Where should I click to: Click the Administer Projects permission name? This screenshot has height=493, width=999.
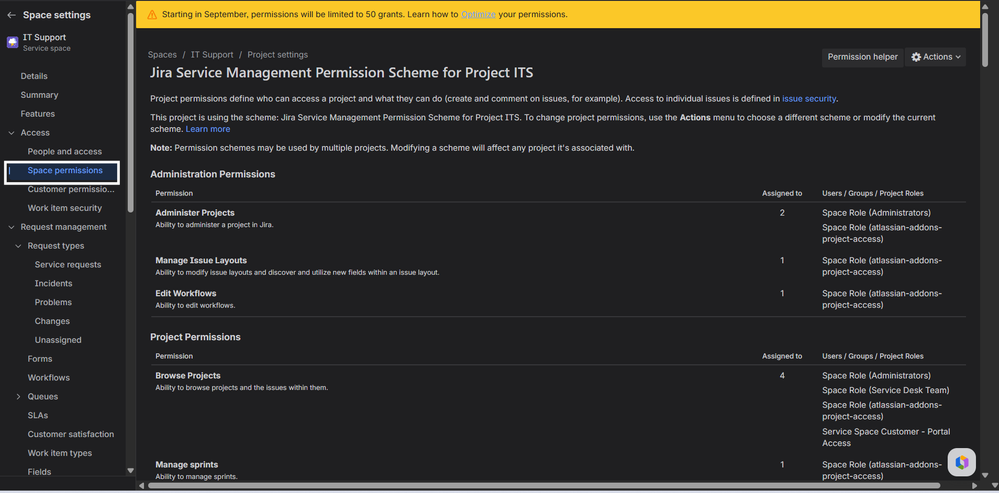pos(195,213)
